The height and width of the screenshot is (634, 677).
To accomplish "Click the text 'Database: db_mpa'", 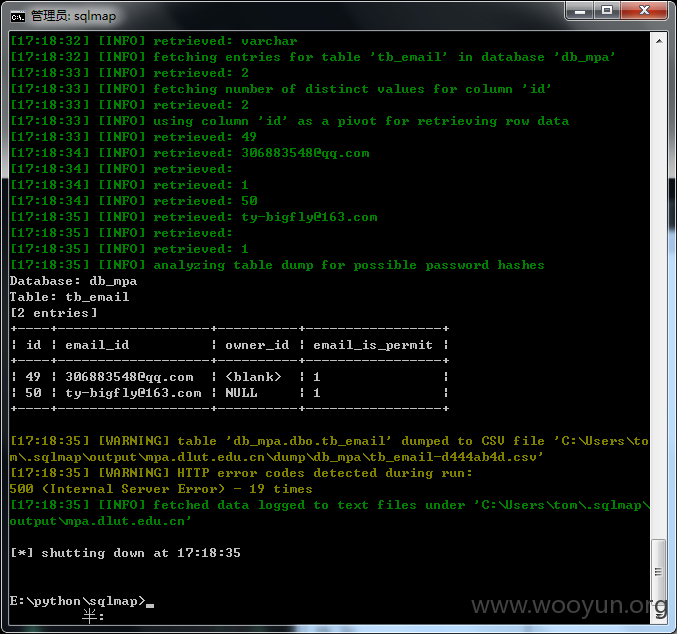I will (73, 281).
